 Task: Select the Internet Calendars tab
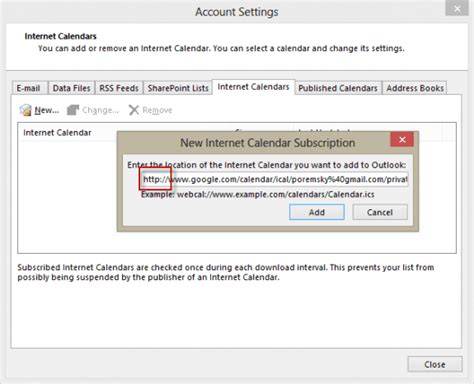(253, 87)
